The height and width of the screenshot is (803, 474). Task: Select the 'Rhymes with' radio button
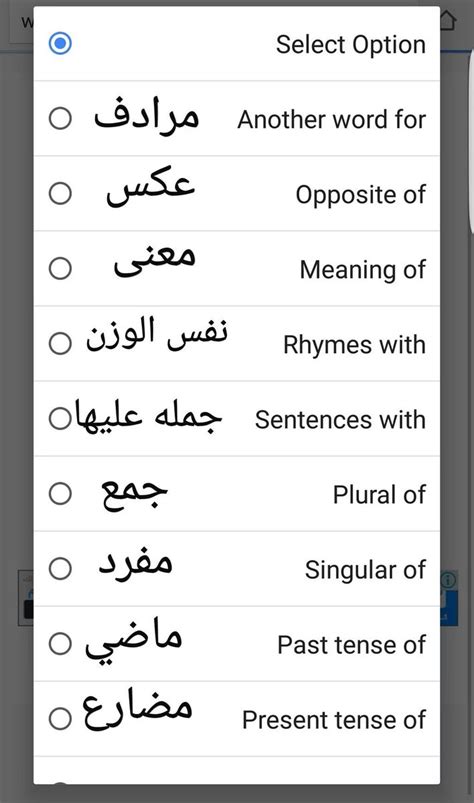click(x=60, y=343)
